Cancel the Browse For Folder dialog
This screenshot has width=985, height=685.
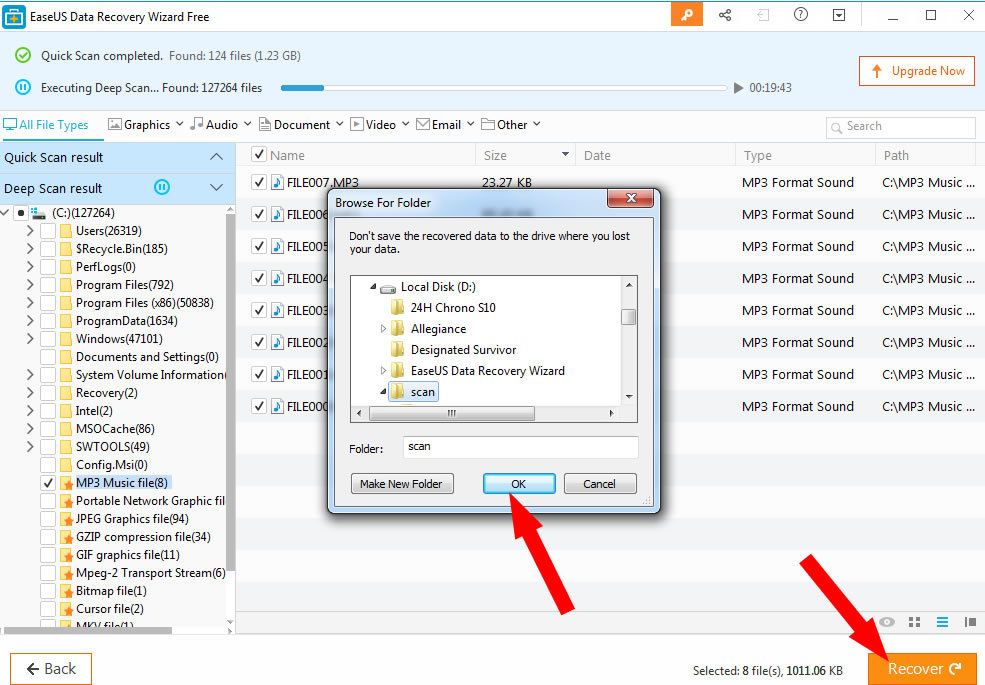pyautogui.click(x=600, y=484)
